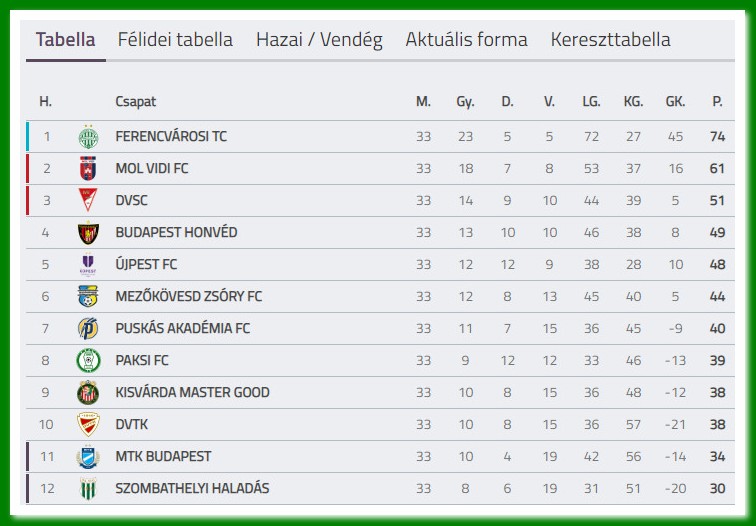This screenshot has height=526, width=756.
Task: Click the Budapest Honvéd club badge
Action: [88, 233]
